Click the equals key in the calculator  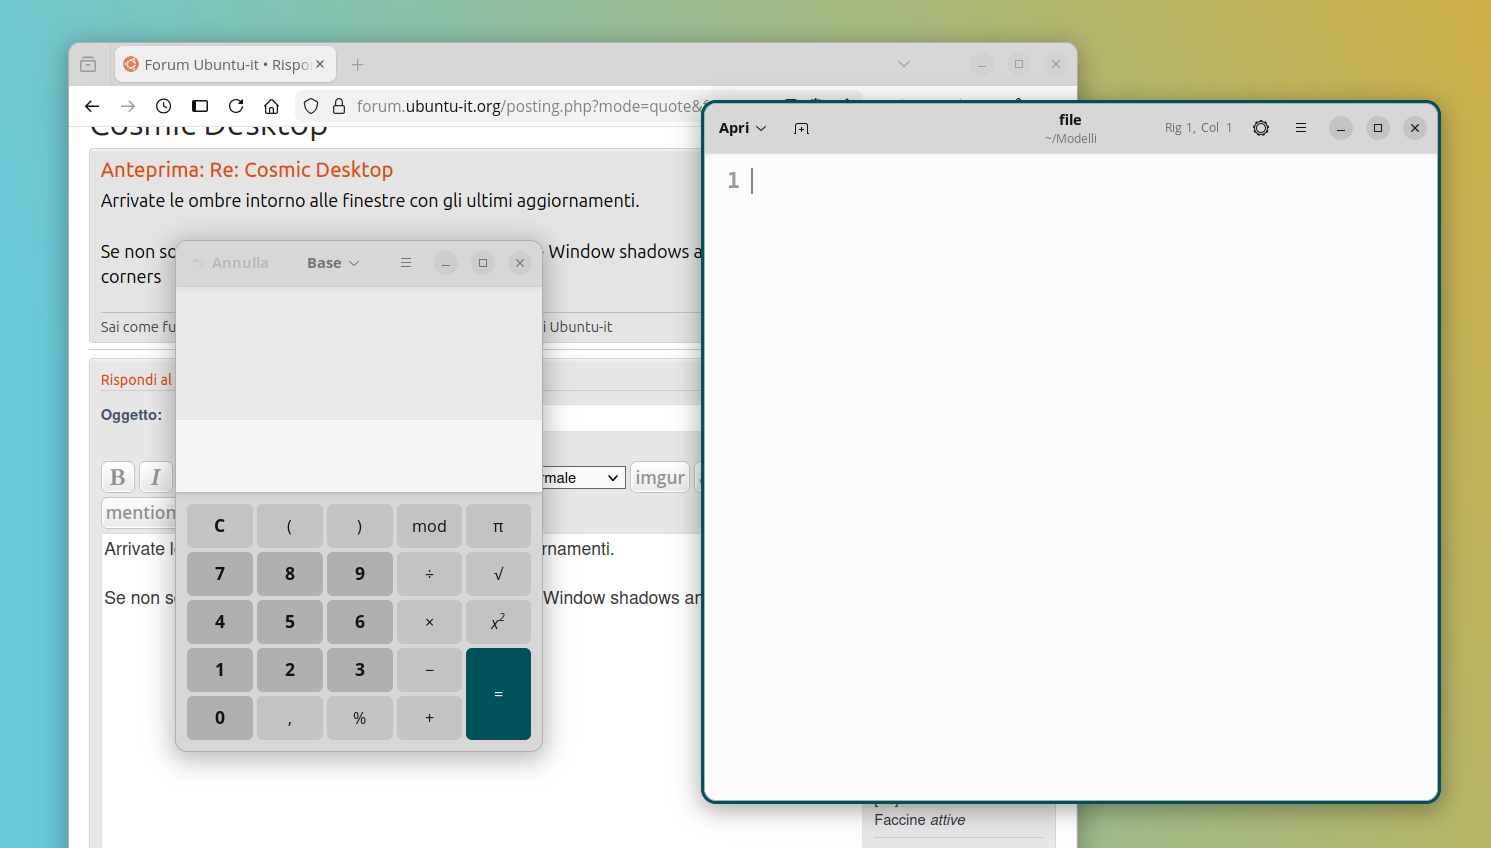click(498, 694)
